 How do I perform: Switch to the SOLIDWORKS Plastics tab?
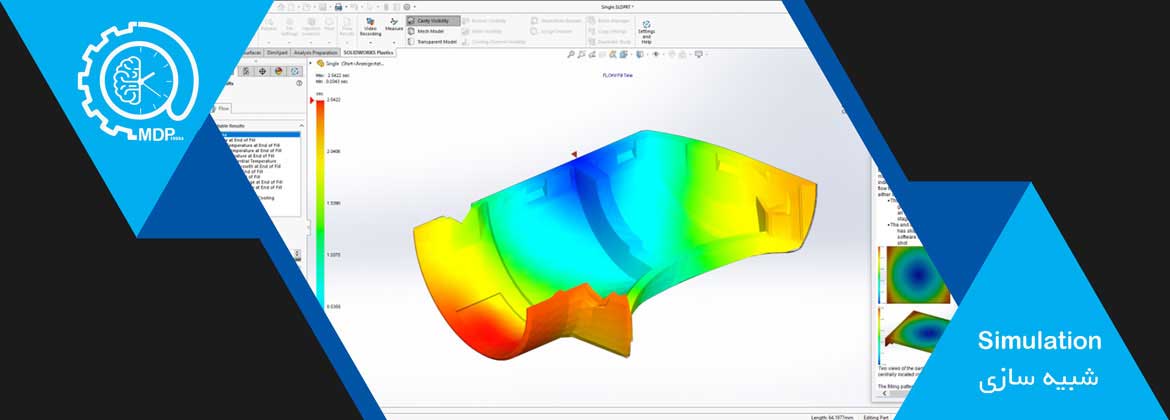(x=368, y=52)
